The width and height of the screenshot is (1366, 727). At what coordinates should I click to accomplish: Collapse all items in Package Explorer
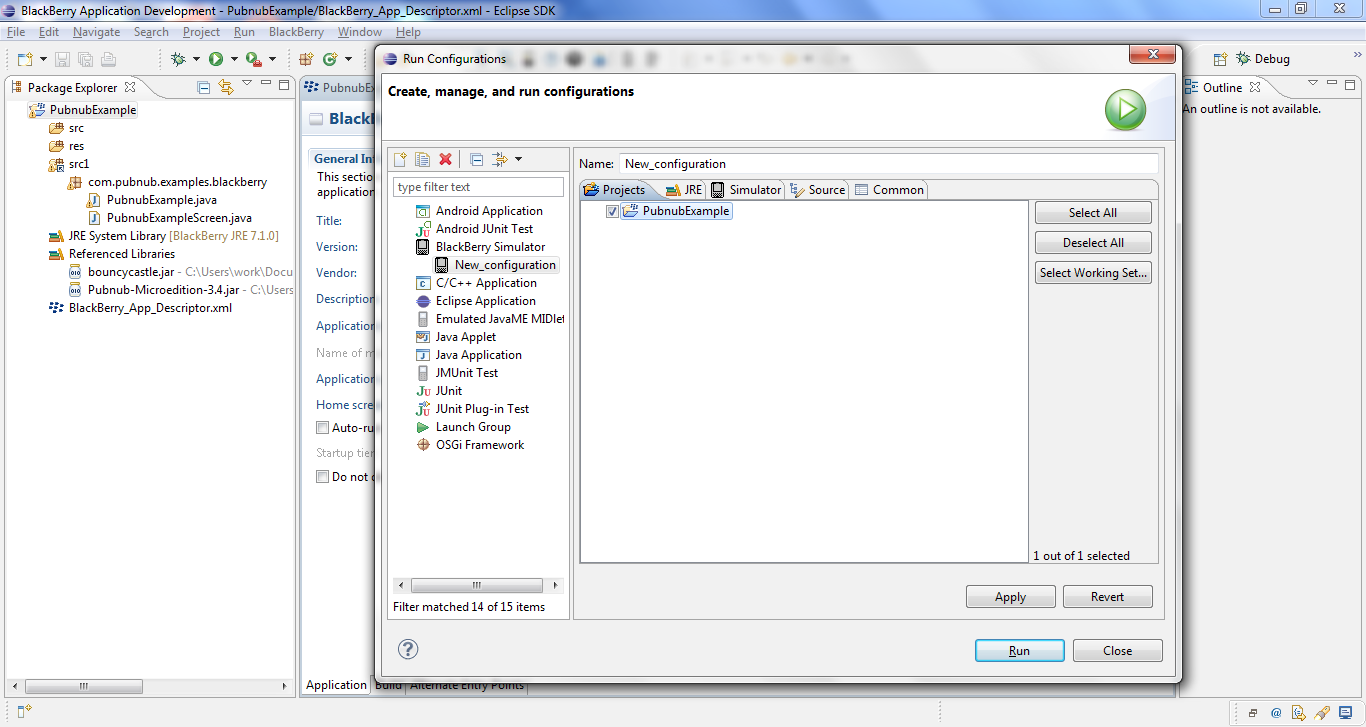click(203, 87)
